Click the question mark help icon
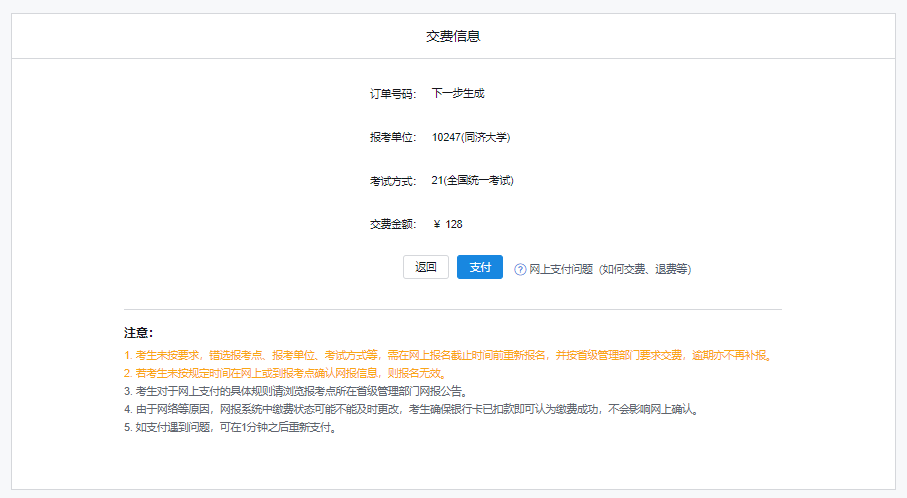907x498 pixels. 520,269
